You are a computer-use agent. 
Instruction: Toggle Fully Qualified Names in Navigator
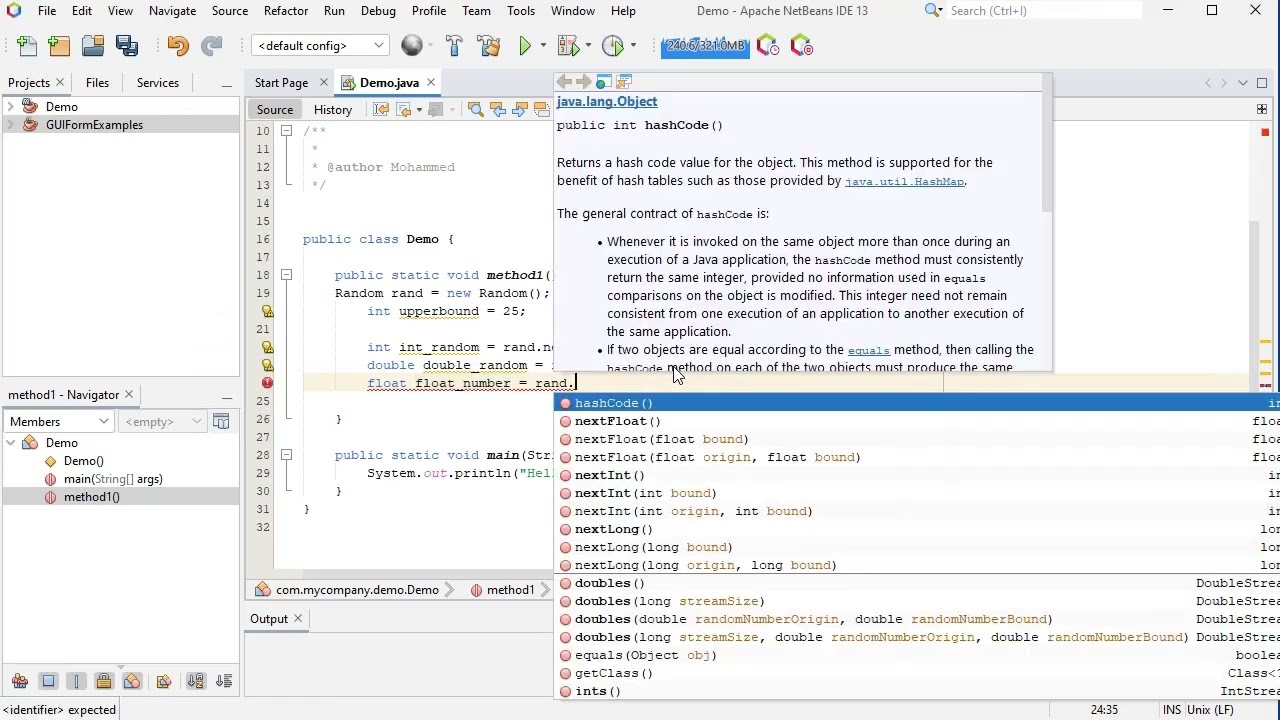coord(164,681)
